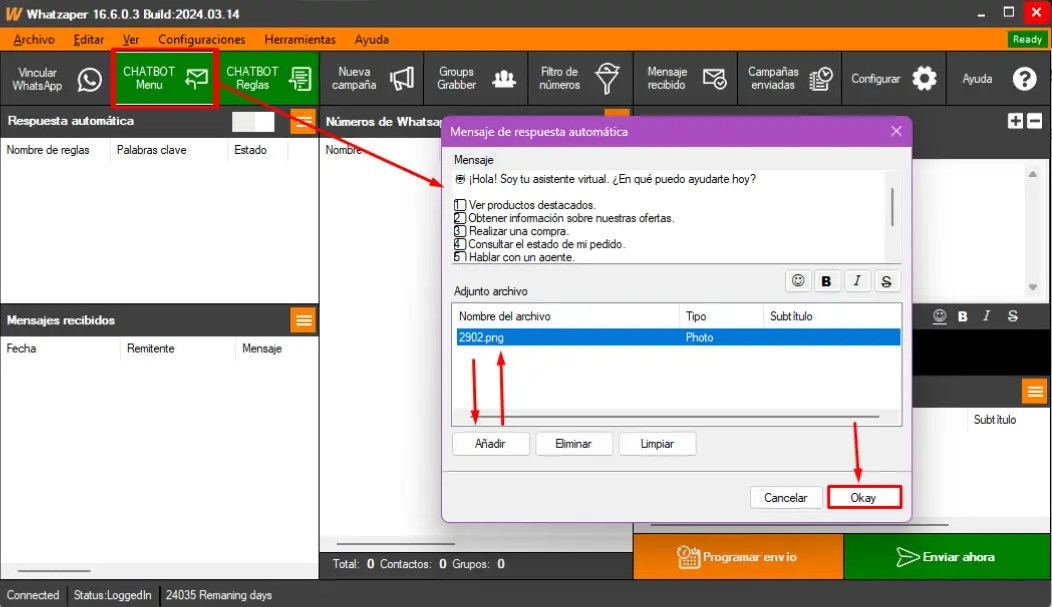Open the CHATBOT Reglas toolbar button
Viewport: 1052px width, 607px height.
pos(267,78)
